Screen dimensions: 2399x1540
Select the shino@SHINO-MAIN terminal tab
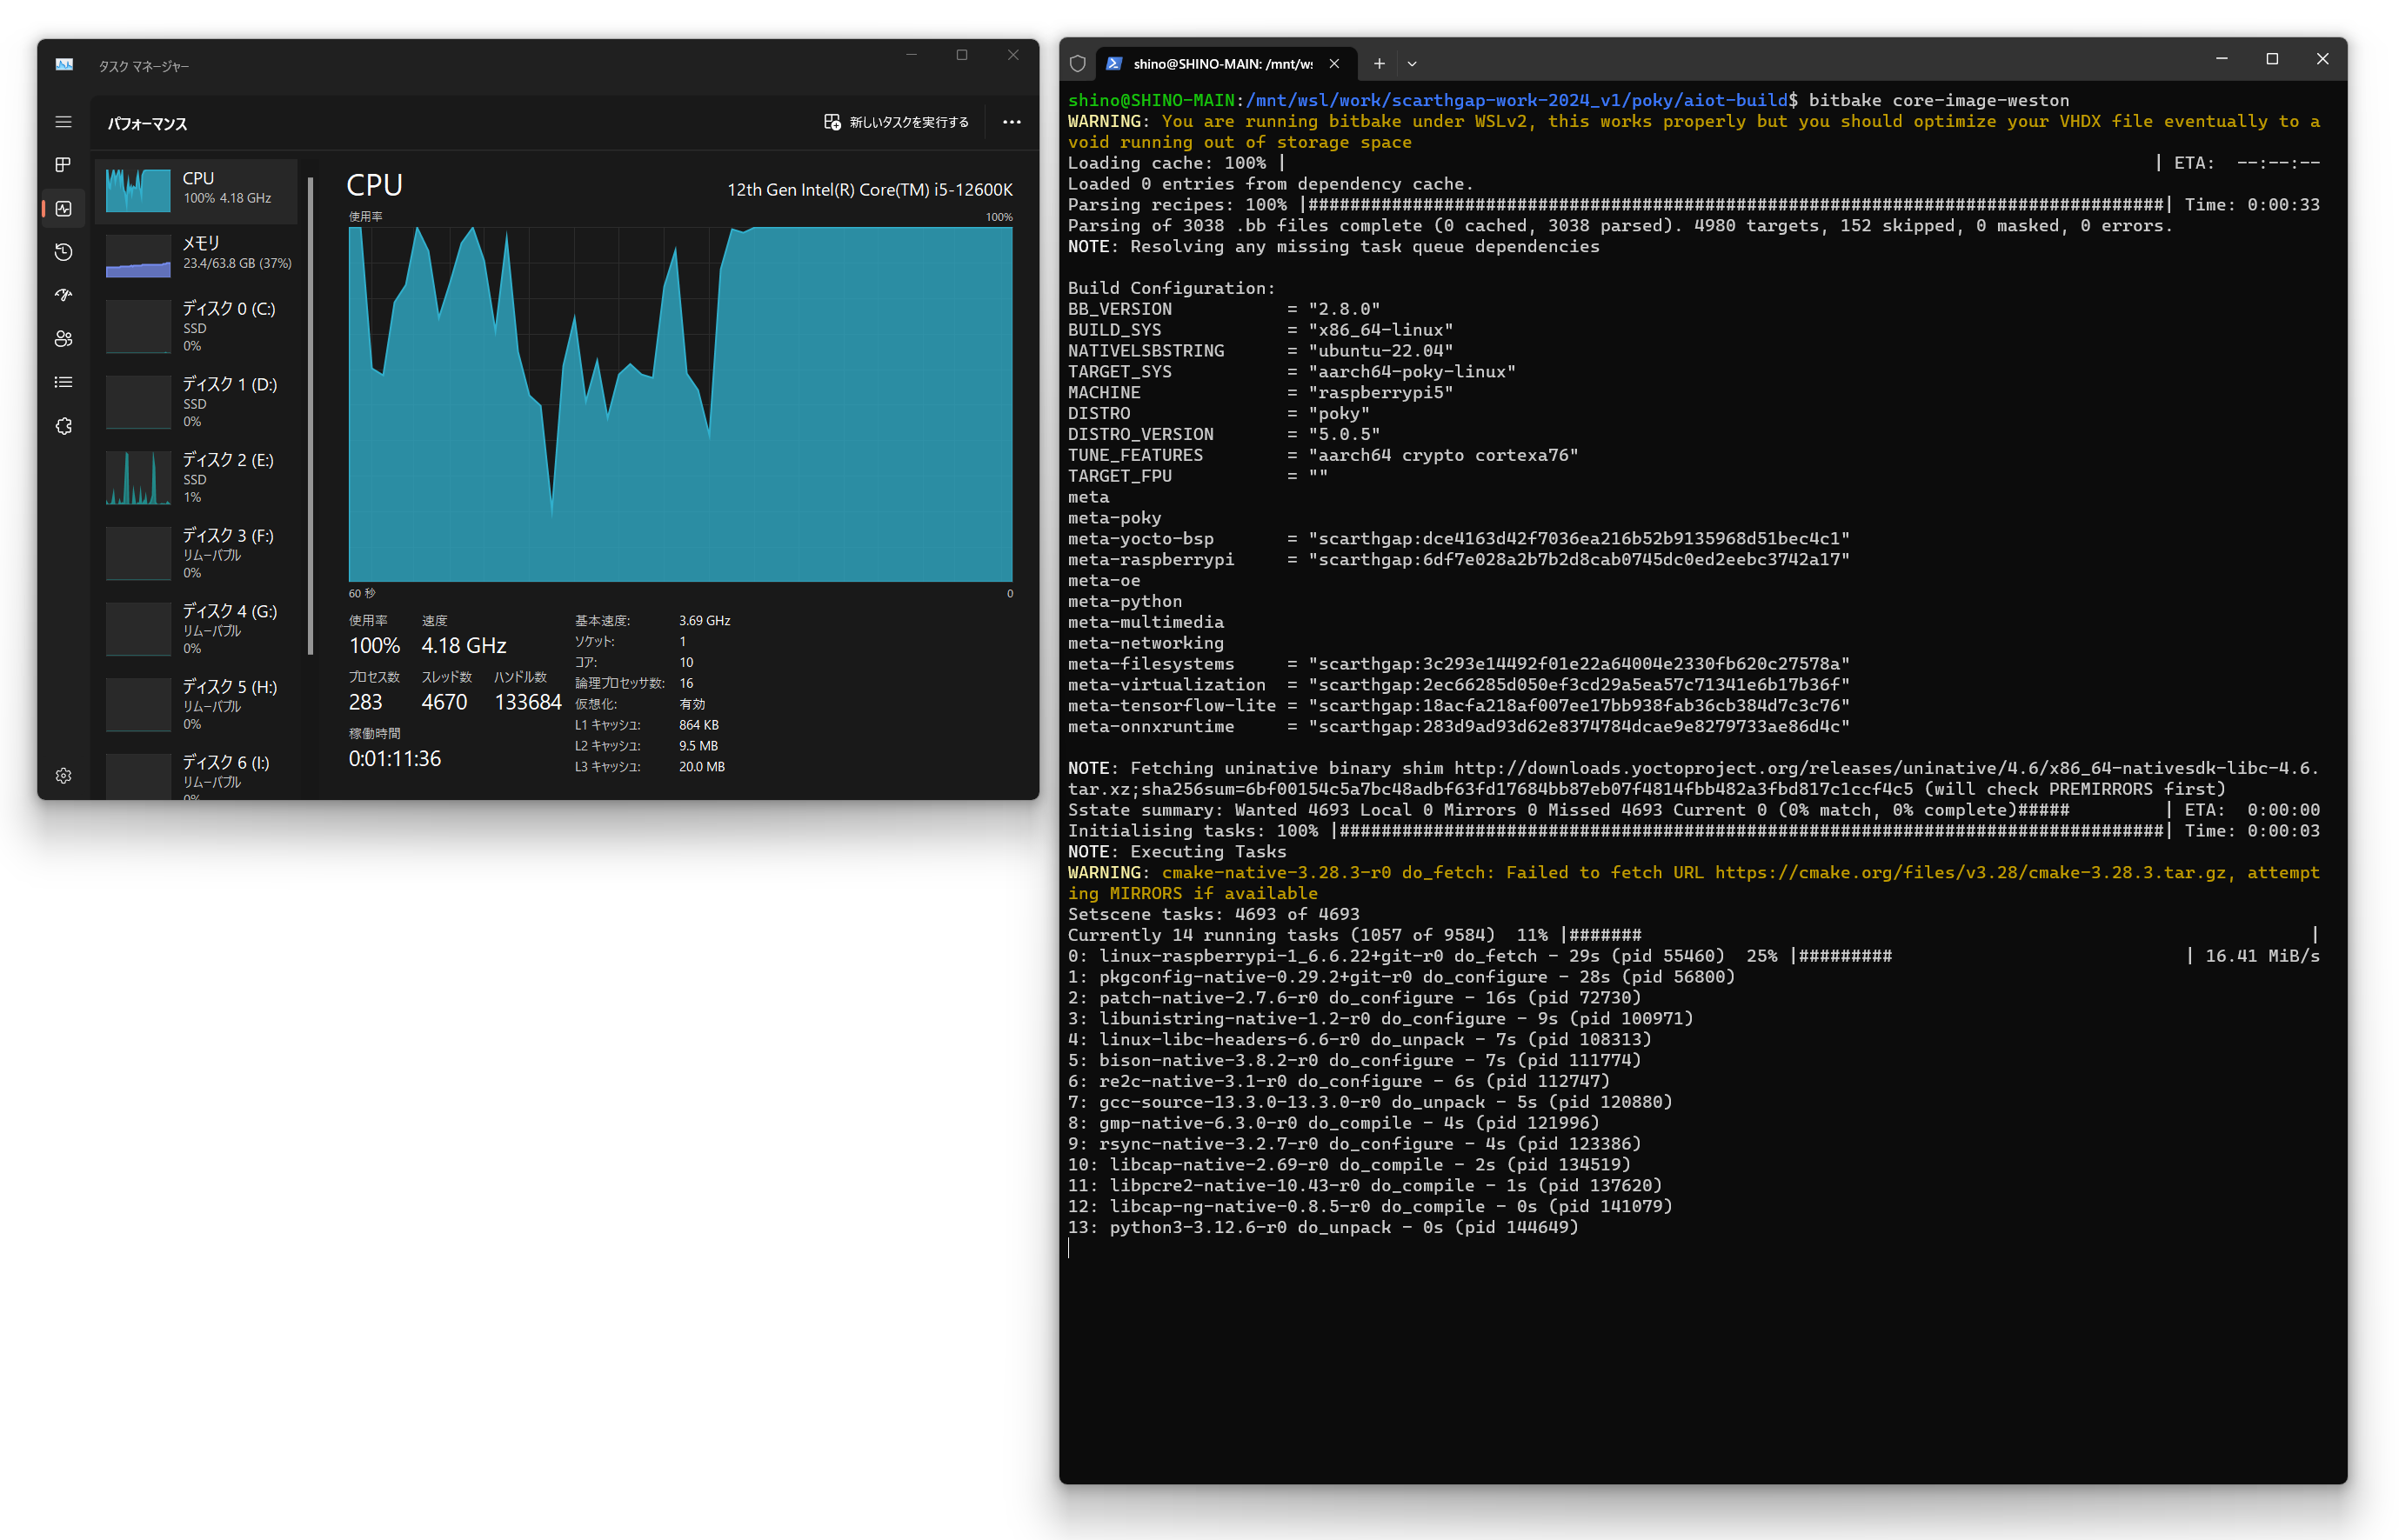(x=1221, y=64)
